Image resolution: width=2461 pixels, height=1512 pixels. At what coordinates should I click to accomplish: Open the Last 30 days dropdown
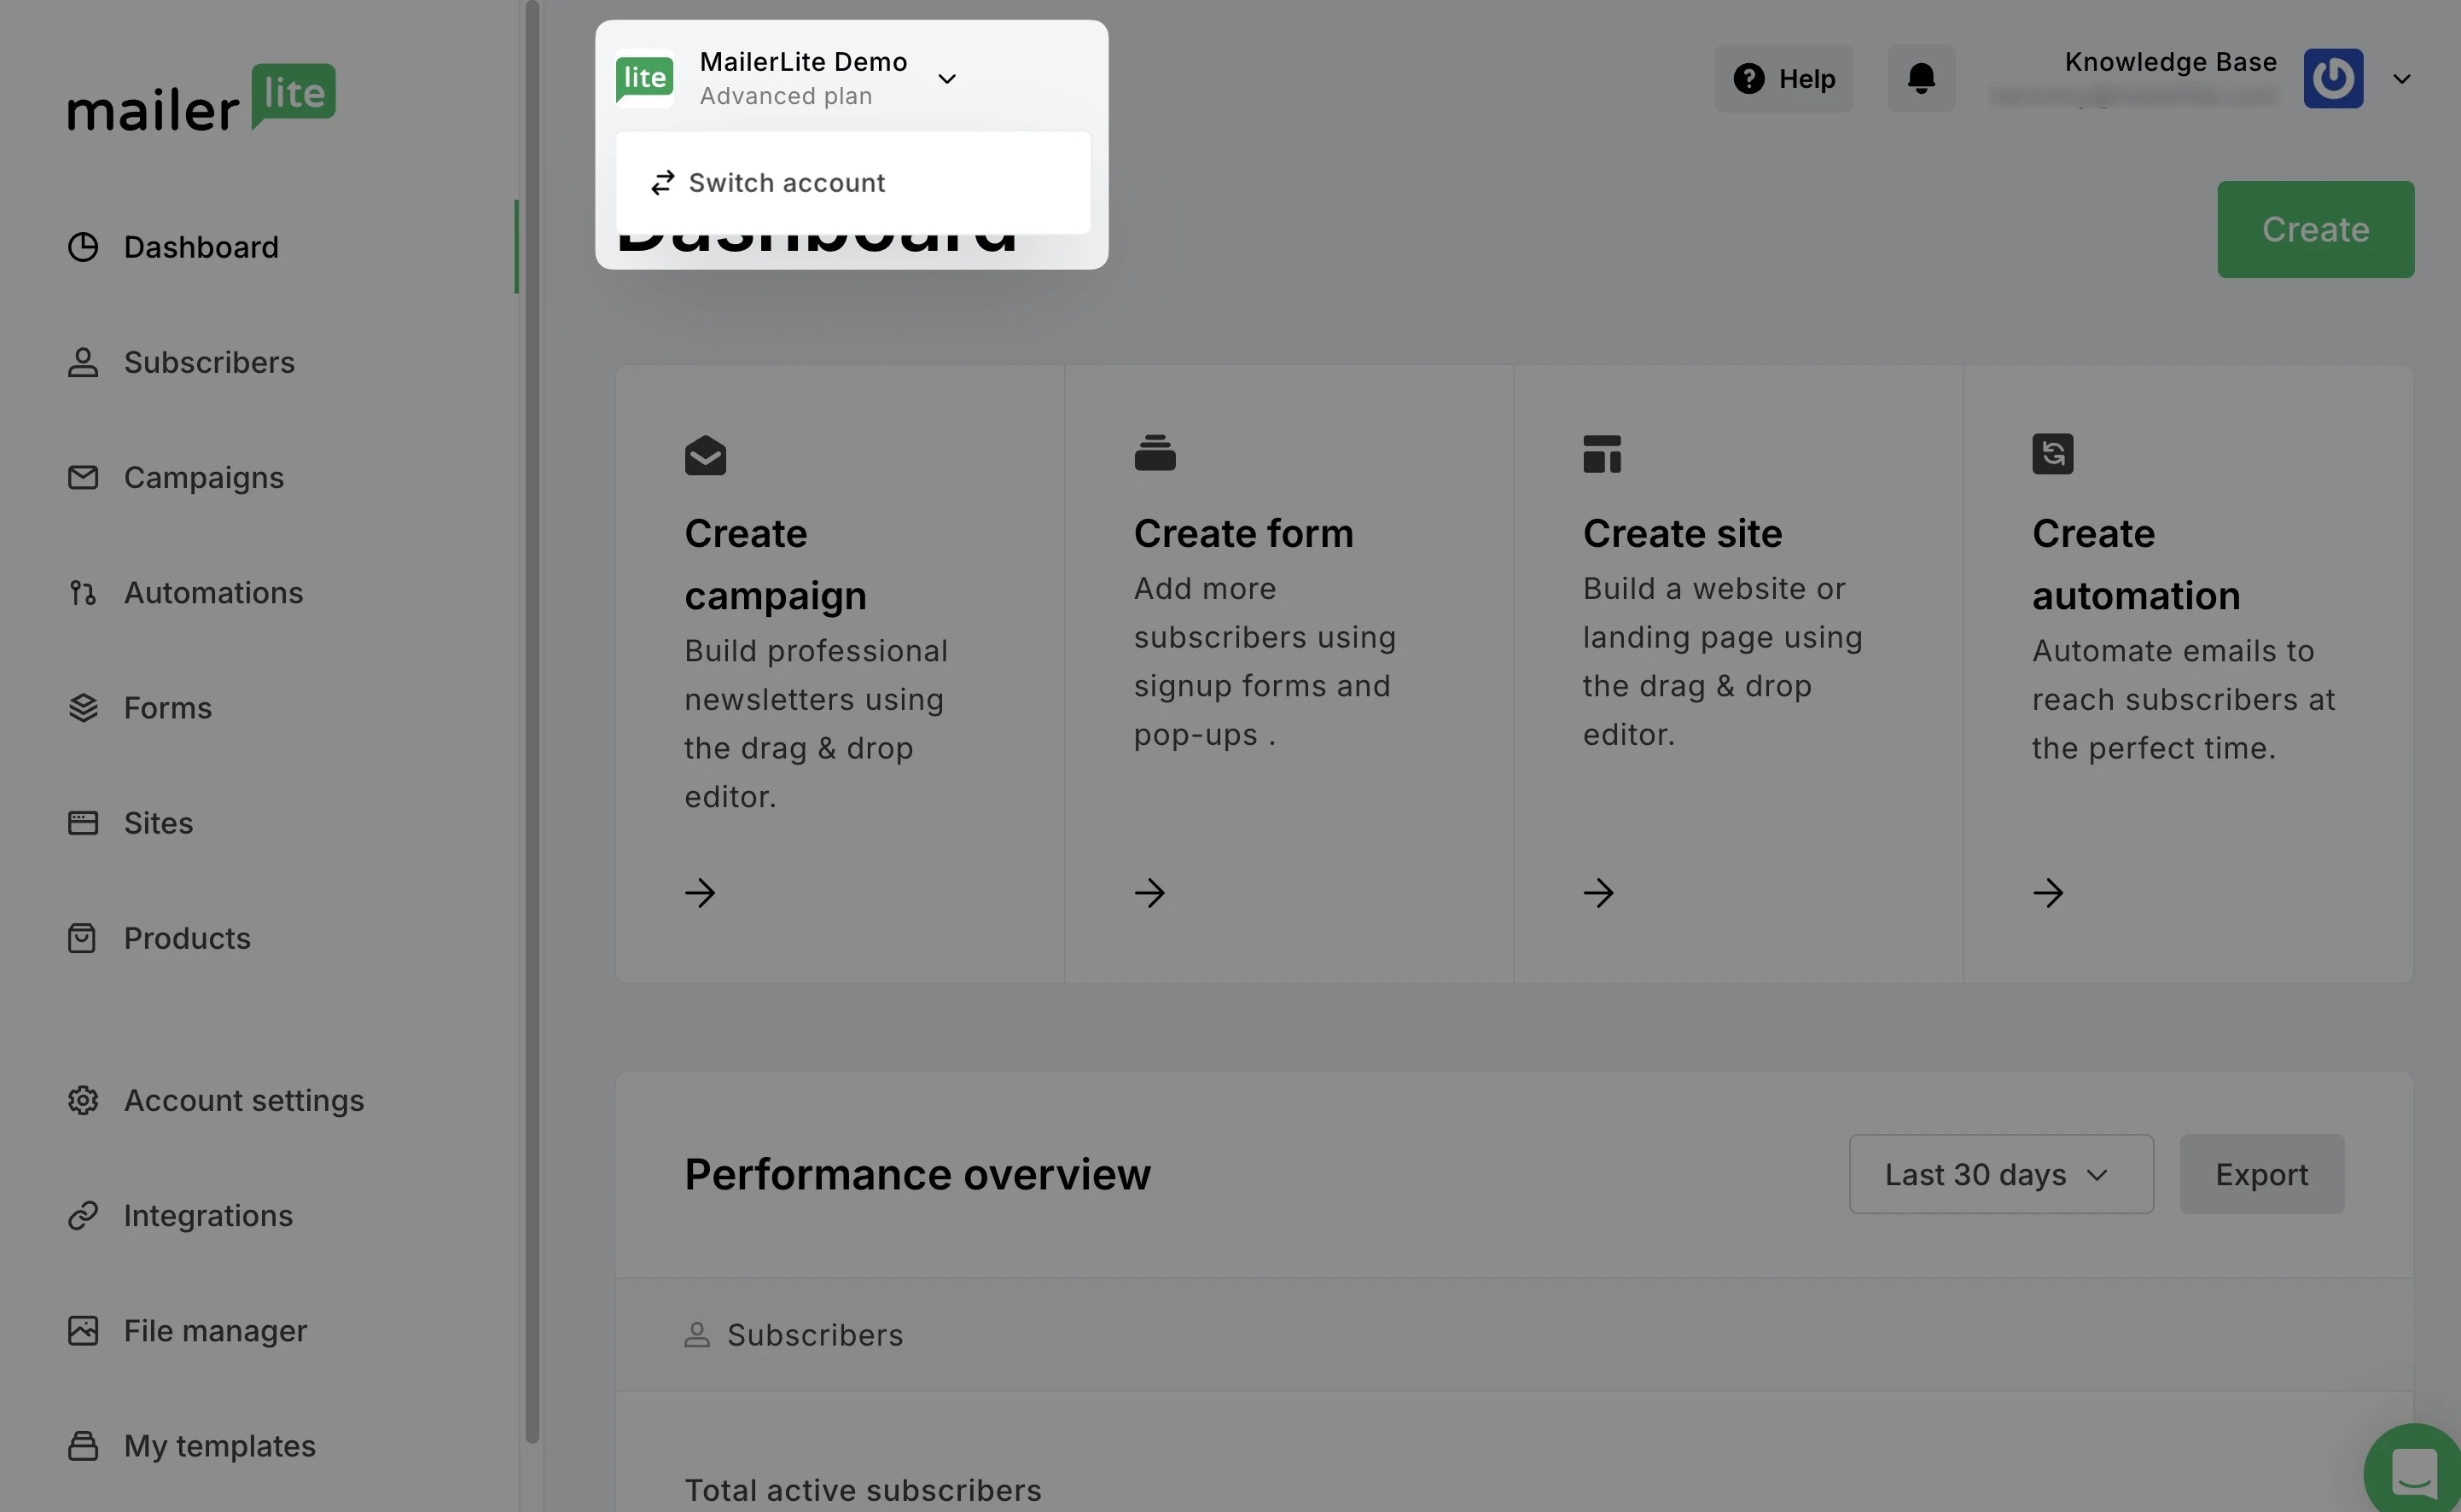[x=2001, y=1174]
